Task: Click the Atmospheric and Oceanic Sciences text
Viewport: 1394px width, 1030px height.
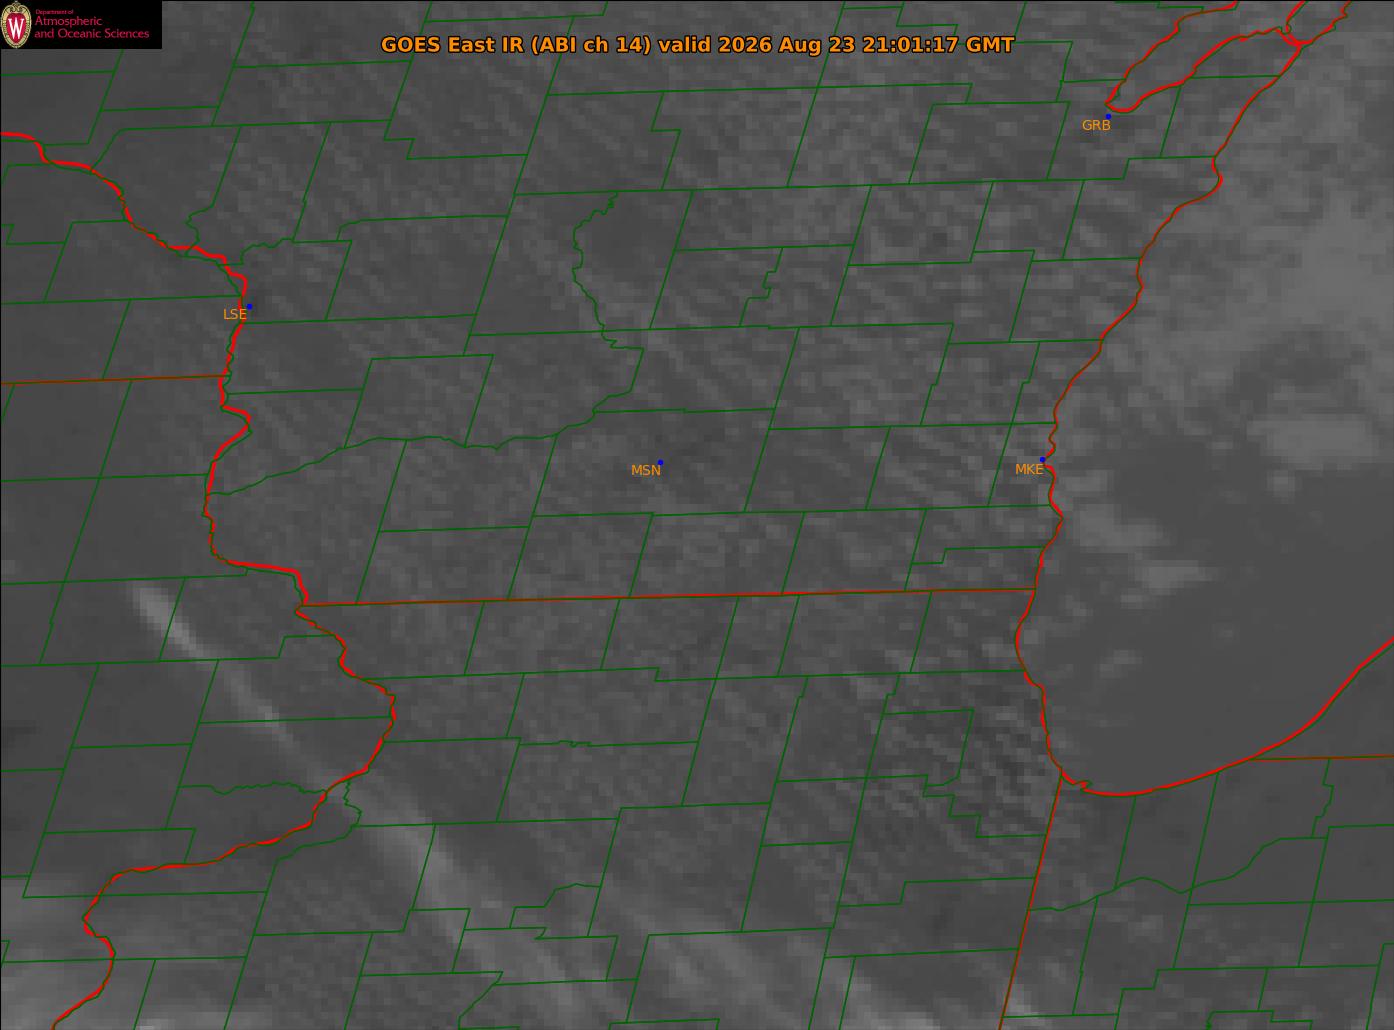Action: click(92, 27)
